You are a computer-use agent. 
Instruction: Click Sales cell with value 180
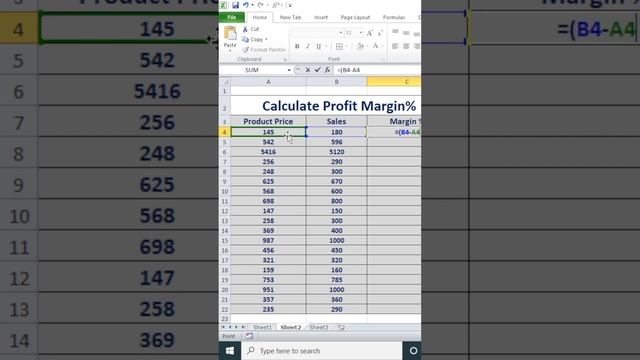(x=337, y=132)
